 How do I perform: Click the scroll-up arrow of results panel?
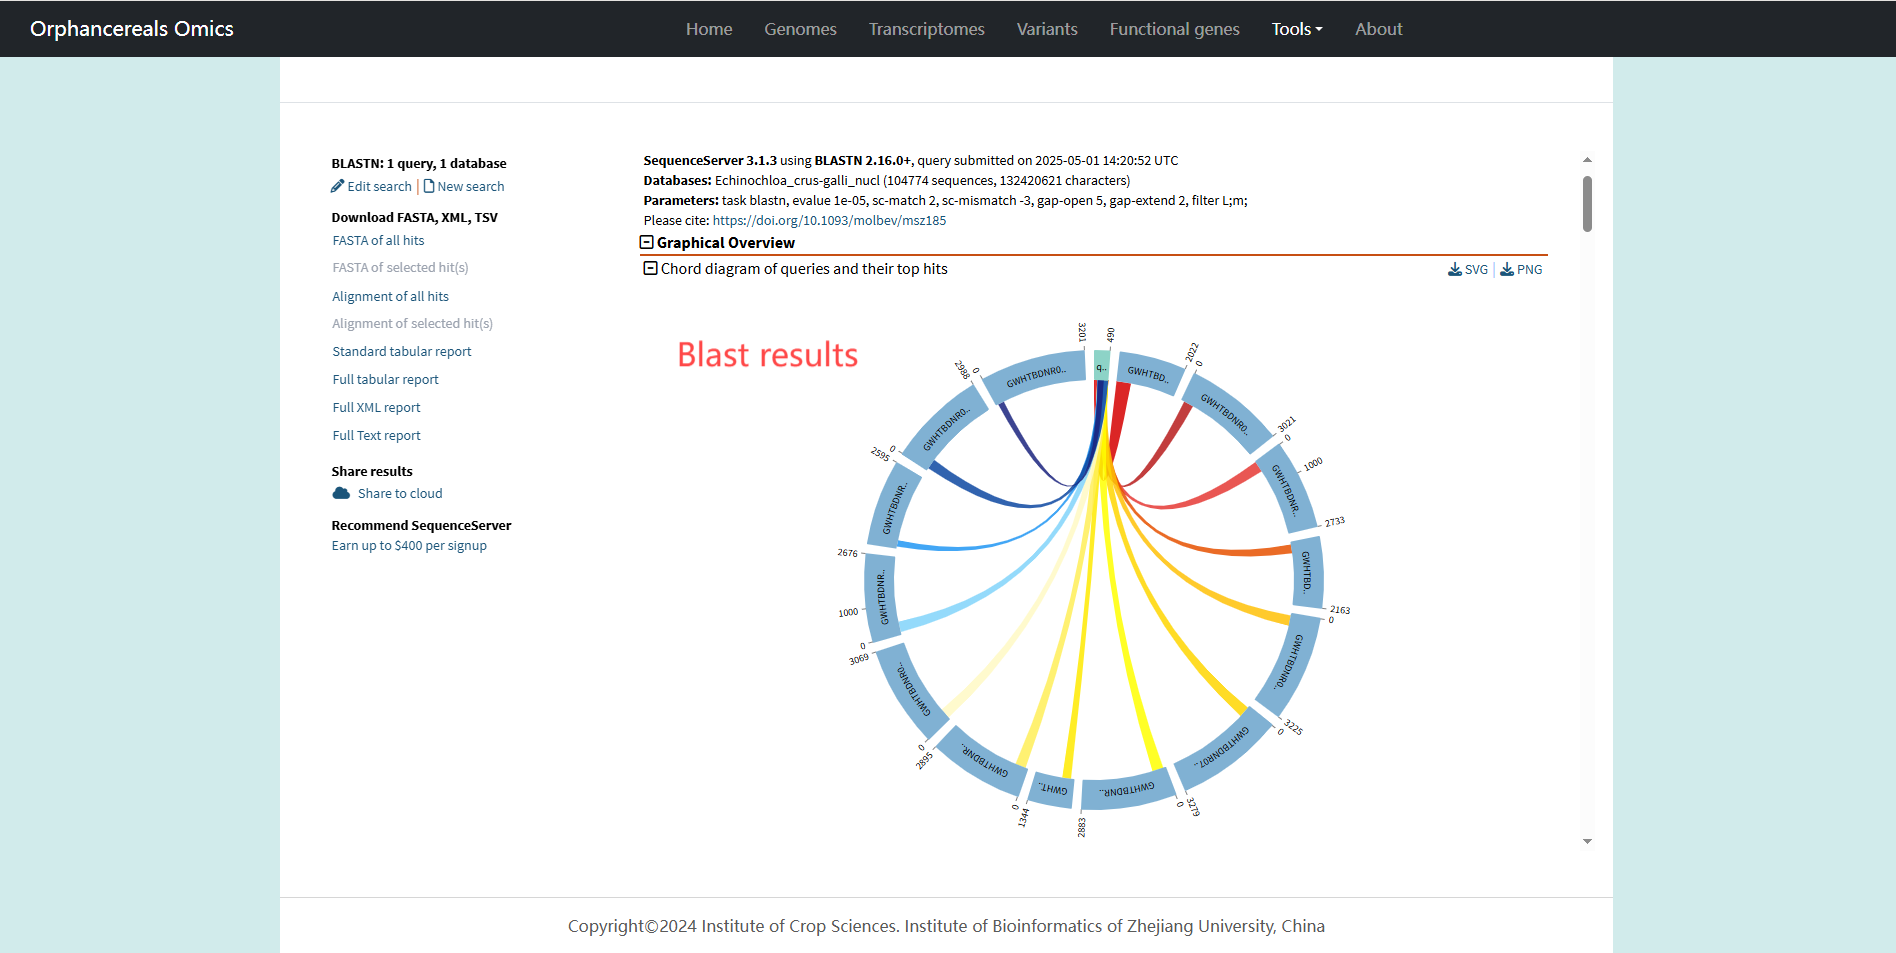tap(1587, 160)
